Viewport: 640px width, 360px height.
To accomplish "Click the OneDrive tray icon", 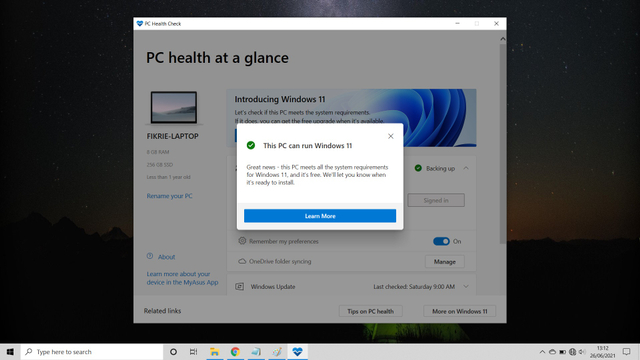I will coord(552,352).
